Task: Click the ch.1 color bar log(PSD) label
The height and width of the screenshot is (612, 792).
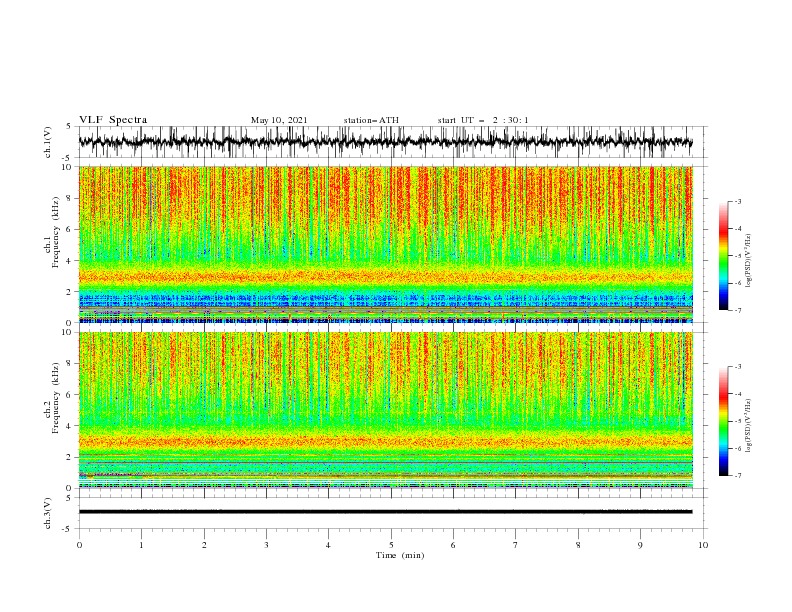Action: tap(748, 261)
